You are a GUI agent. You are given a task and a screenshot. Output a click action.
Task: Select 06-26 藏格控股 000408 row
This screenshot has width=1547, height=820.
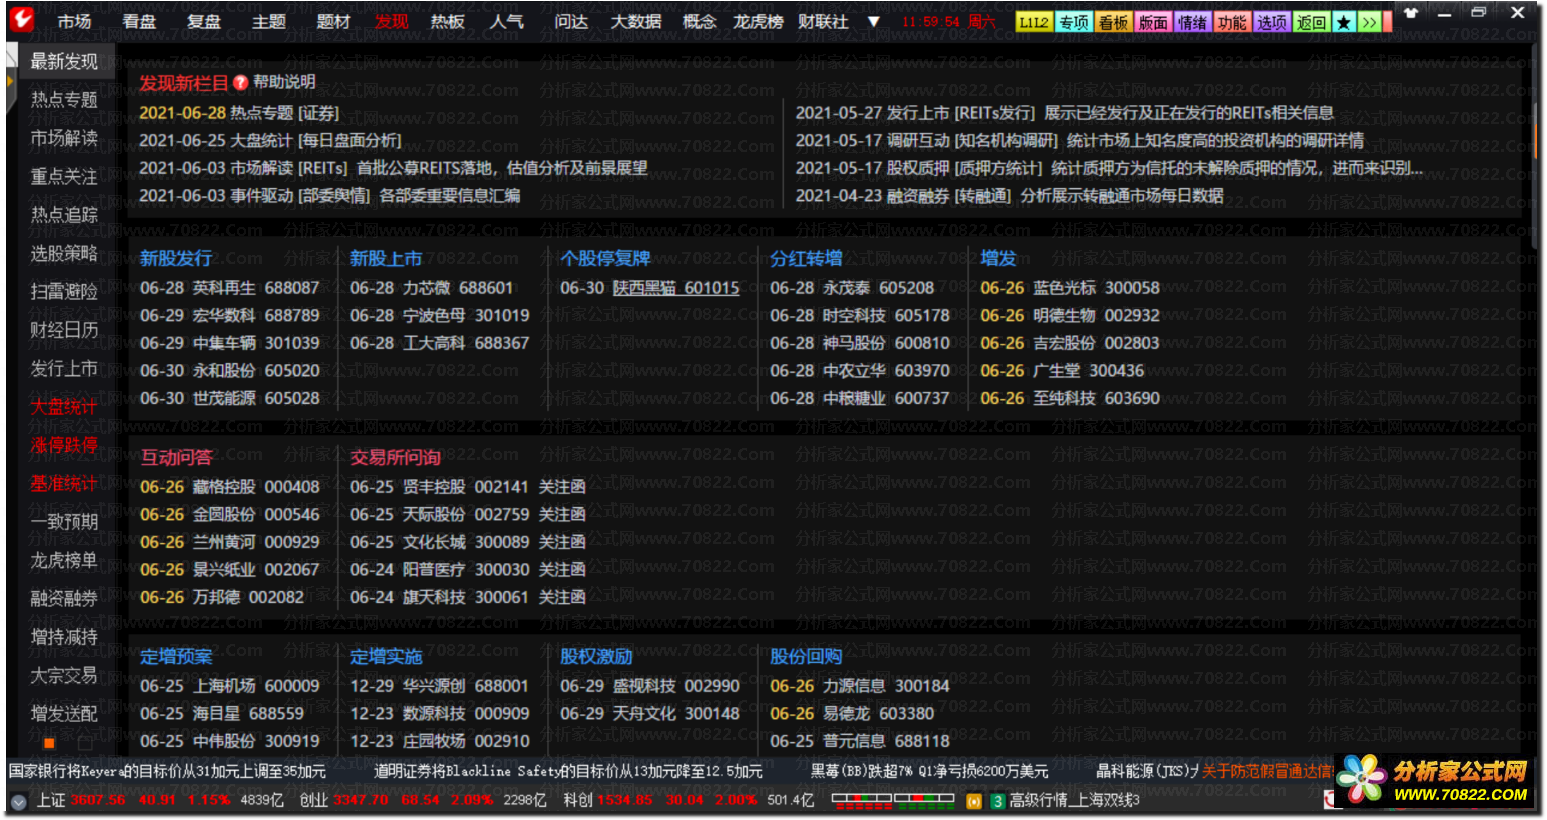[x=229, y=487]
